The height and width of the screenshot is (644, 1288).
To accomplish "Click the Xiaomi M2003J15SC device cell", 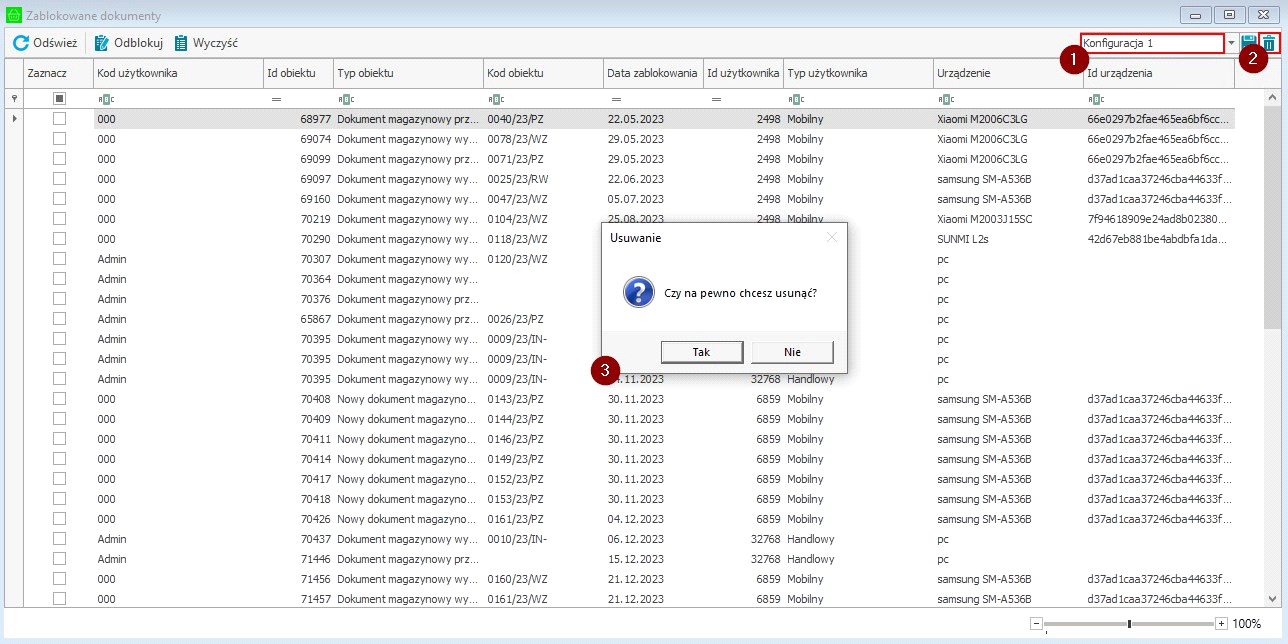I will tap(1008, 218).
